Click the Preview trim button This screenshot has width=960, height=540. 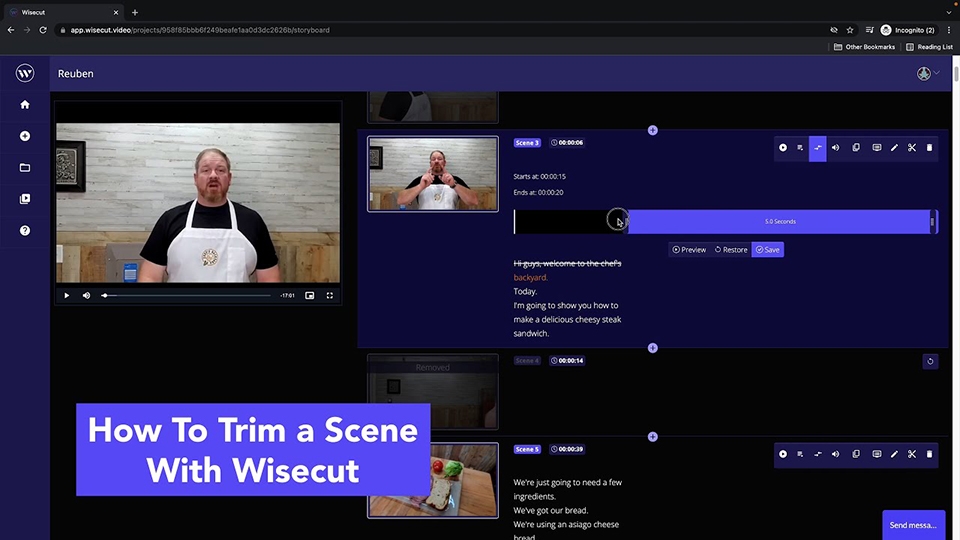689,250
